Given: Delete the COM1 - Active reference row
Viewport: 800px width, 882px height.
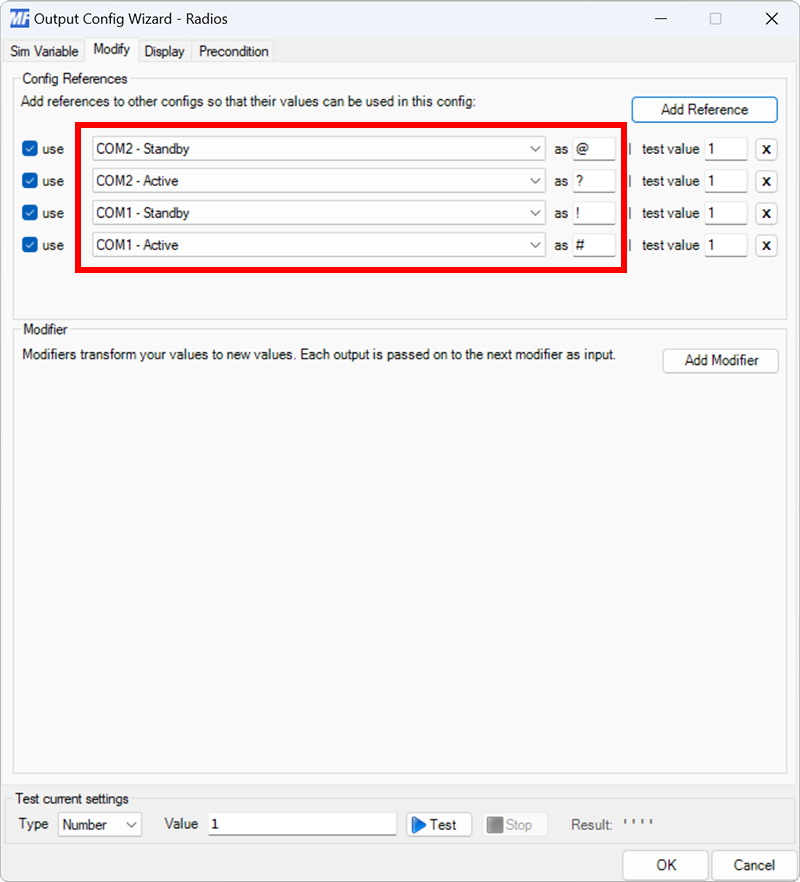Looking at the screenshot, I should tap(766, 244).
